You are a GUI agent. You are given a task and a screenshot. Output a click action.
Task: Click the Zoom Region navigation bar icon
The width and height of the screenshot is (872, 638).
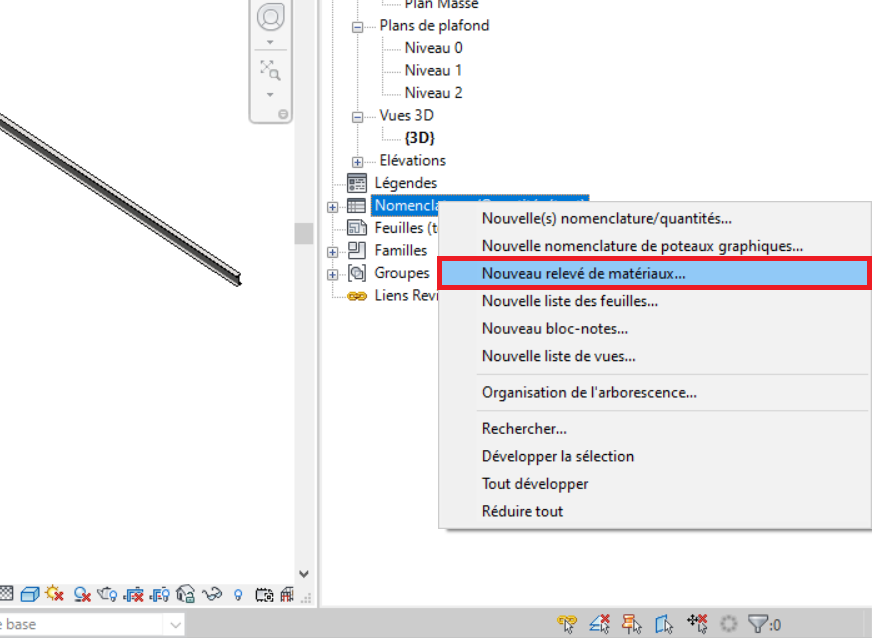click(x=269, y=70)
